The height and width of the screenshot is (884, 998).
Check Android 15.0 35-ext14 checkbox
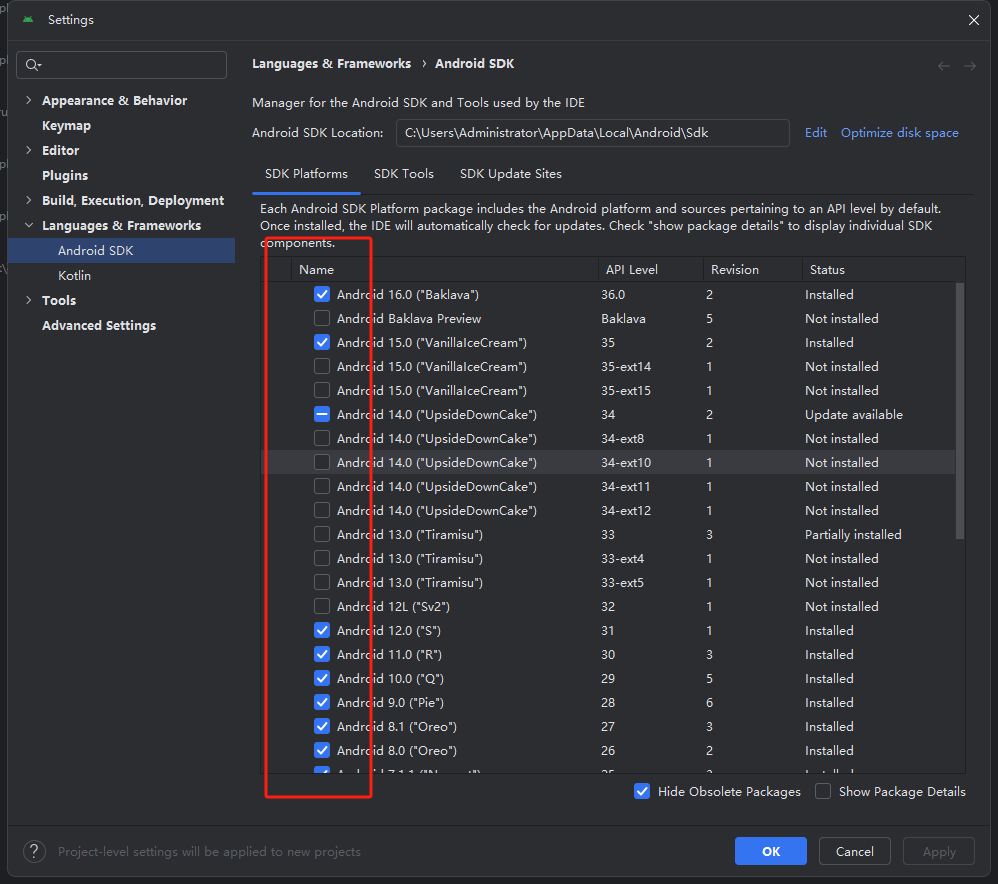point(322,366)
